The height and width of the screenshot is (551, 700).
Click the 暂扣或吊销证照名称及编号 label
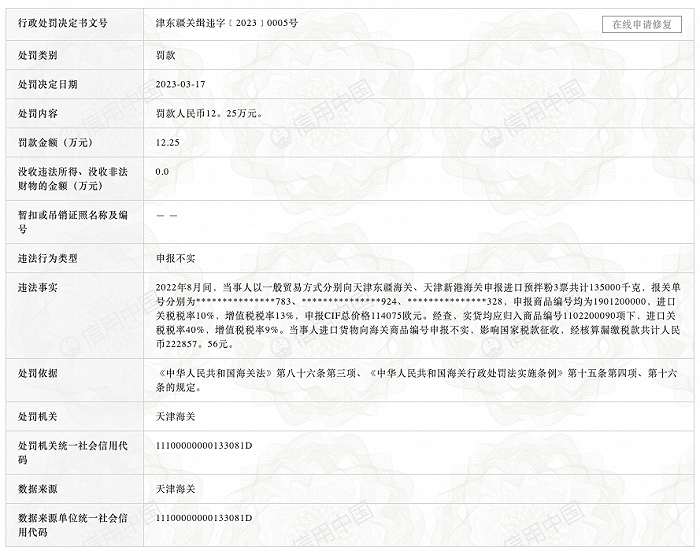coord(73,222)
